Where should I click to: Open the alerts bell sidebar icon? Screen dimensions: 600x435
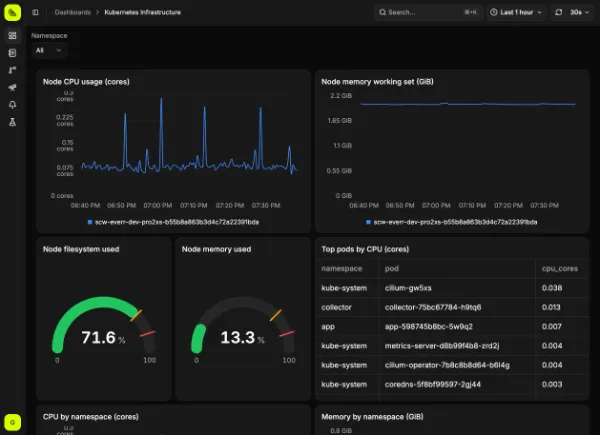click(12, 104)
